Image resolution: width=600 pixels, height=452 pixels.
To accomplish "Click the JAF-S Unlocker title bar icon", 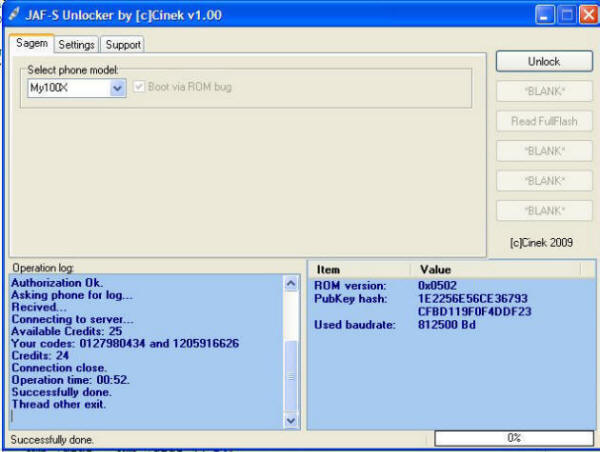I will coord(14,15).
